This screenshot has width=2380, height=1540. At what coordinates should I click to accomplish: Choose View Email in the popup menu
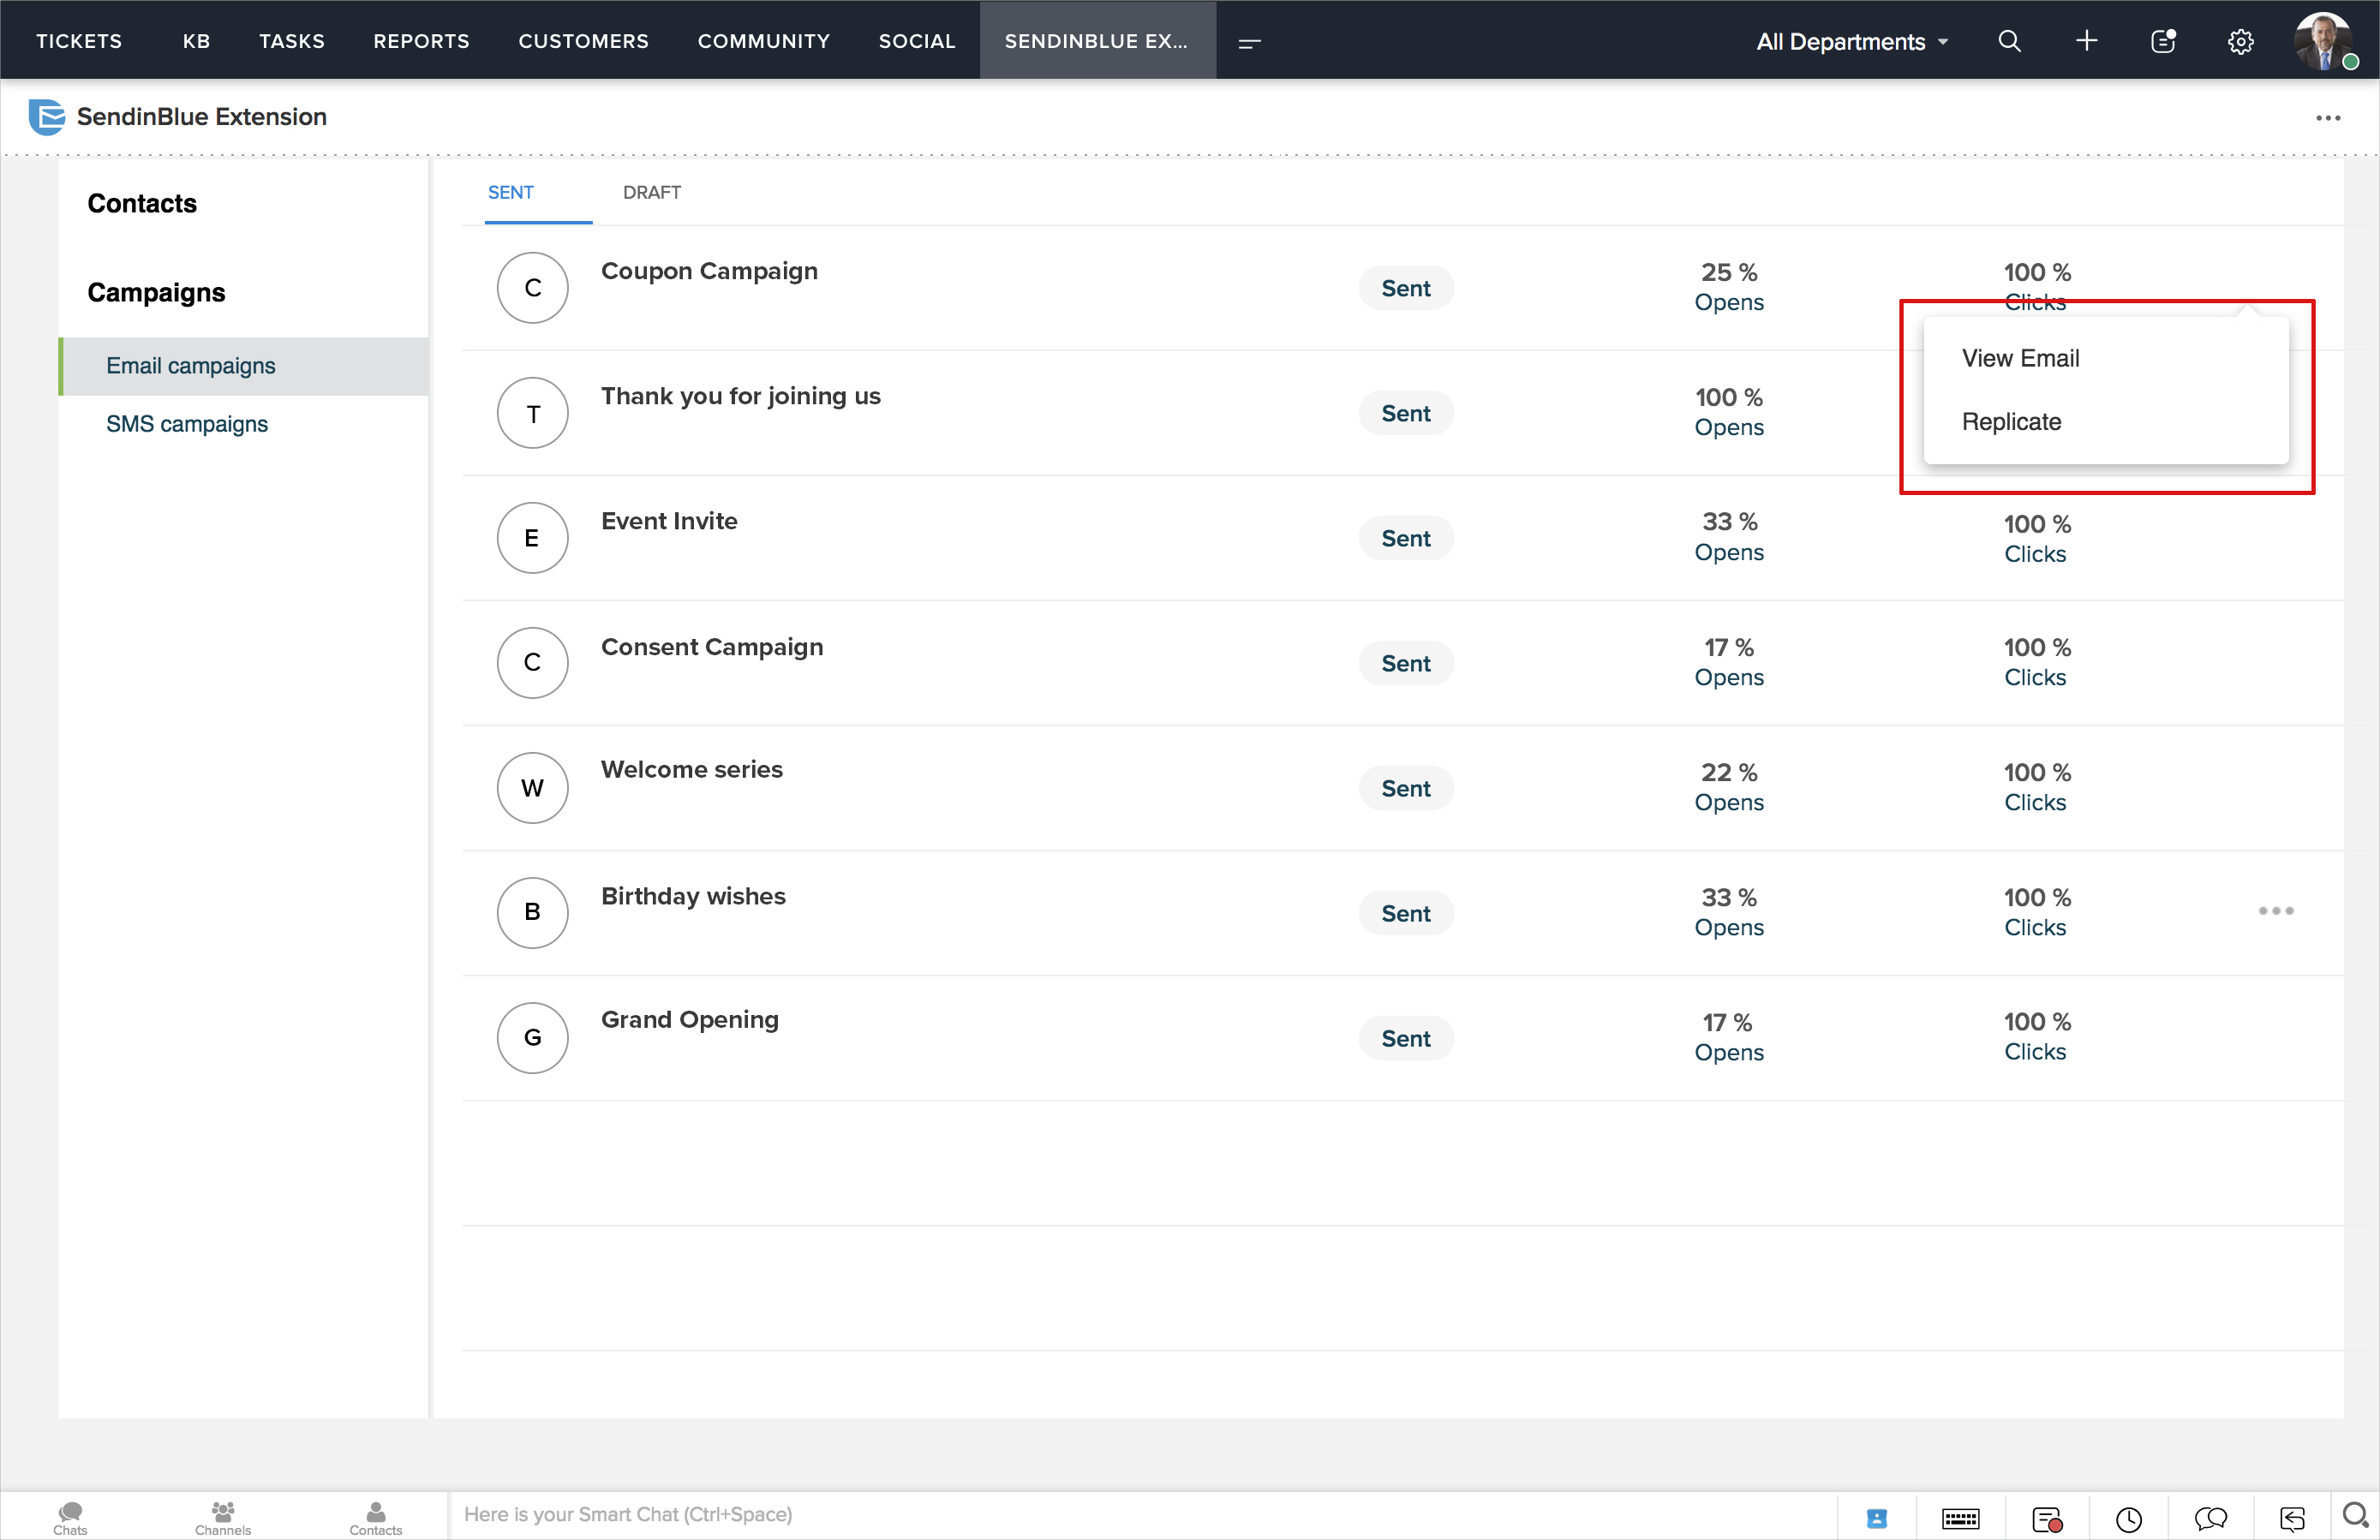pyautogui.click(x=2020, y=358)
